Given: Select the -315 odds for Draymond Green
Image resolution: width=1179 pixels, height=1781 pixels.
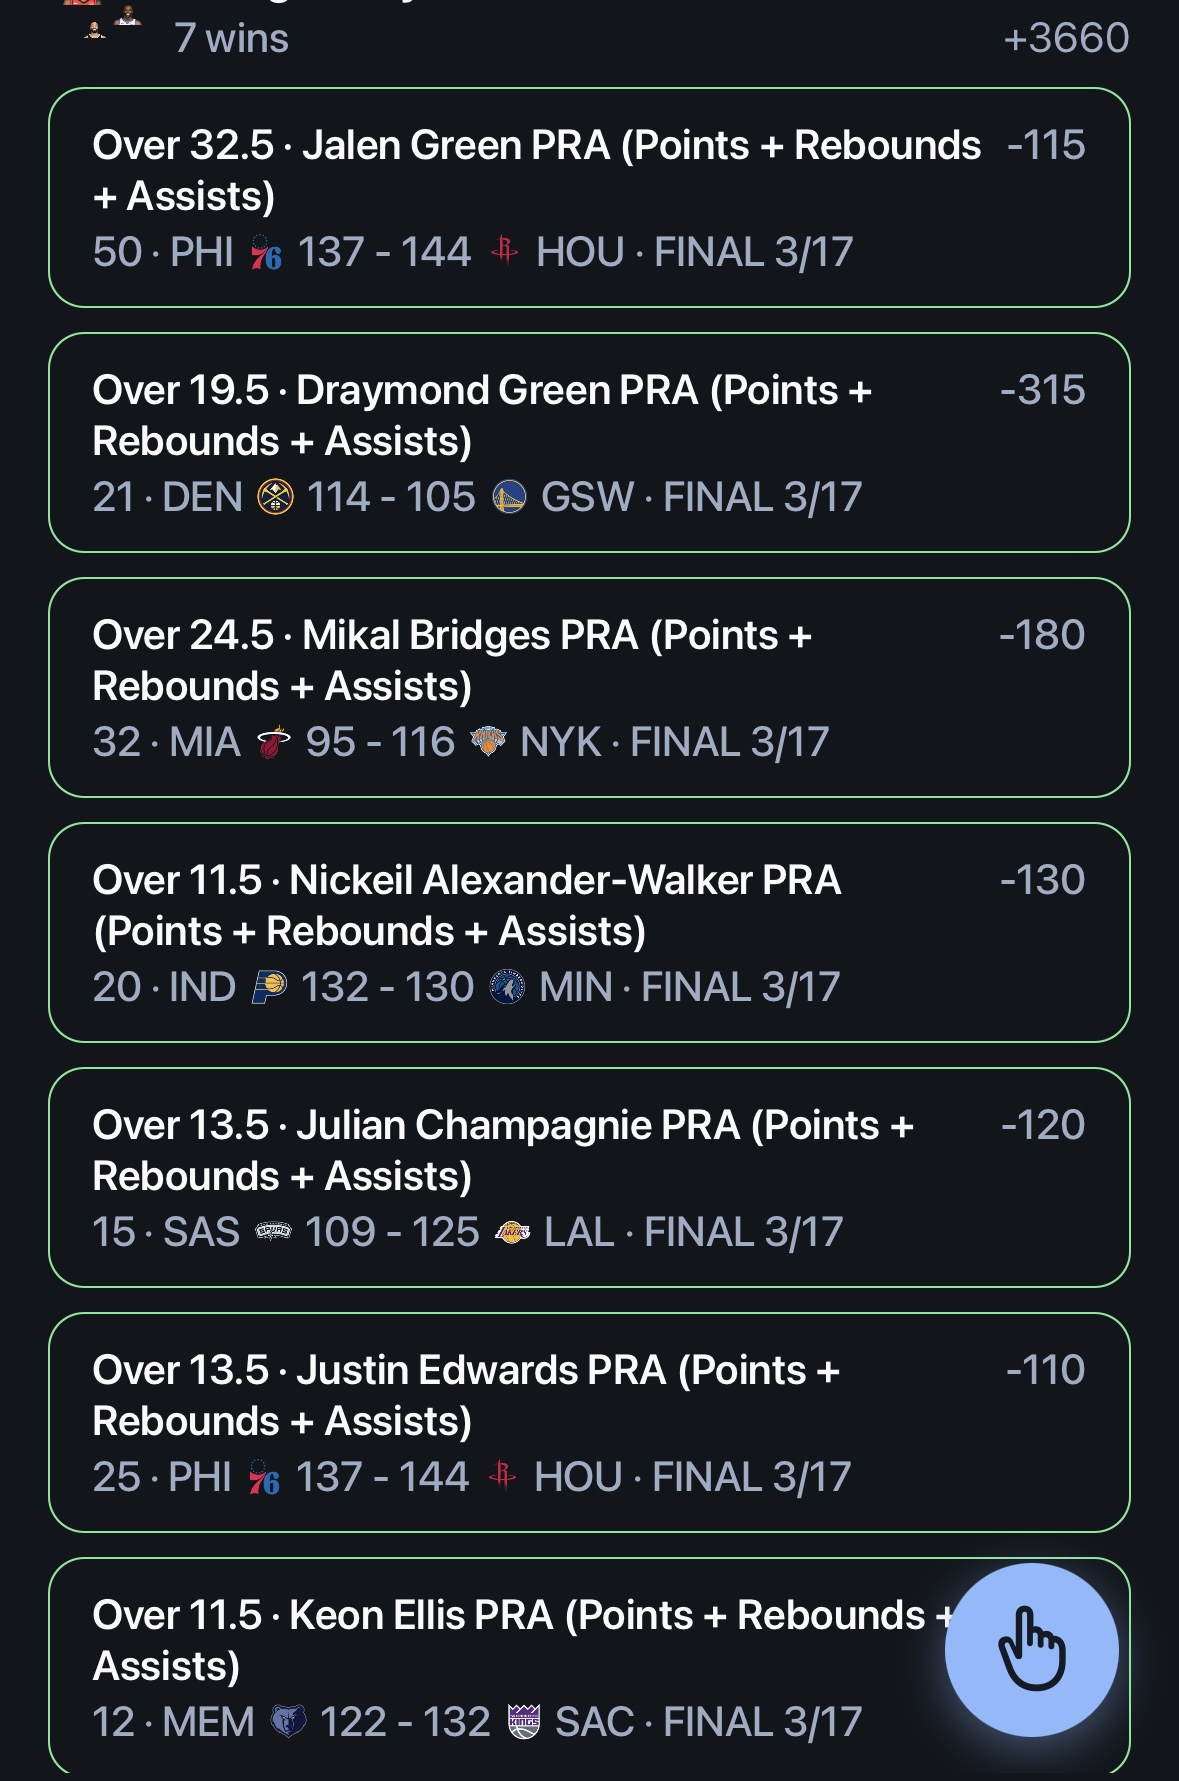Looking at the screenshot, I should click(1042, 390).
